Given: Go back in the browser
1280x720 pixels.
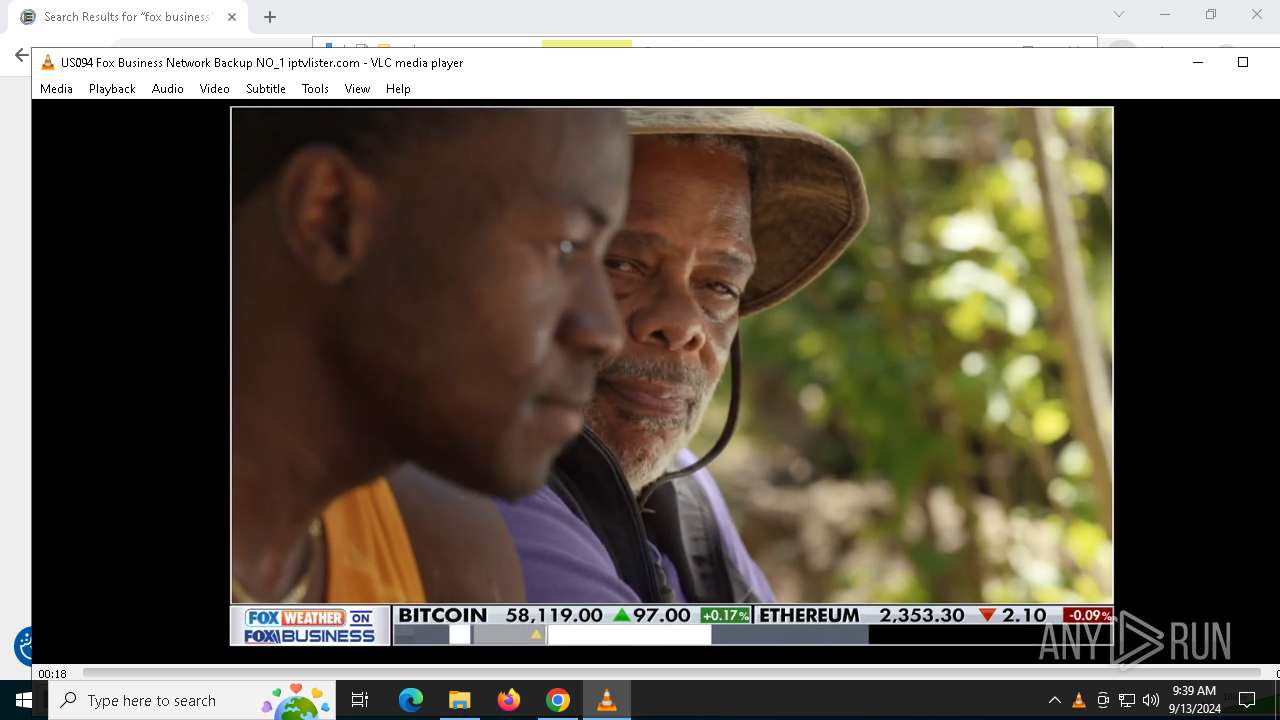Looking at the screenshot, I should point(21,55).
